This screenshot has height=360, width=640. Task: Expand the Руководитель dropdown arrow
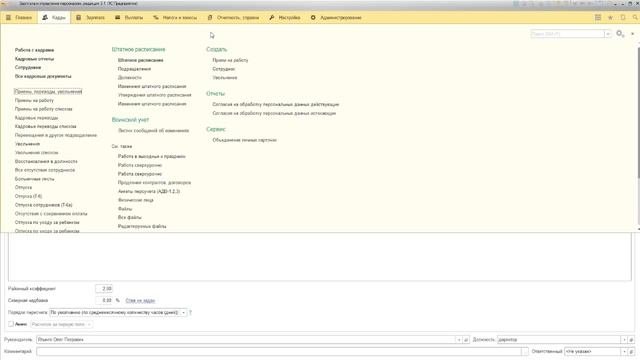click(459, 340)
